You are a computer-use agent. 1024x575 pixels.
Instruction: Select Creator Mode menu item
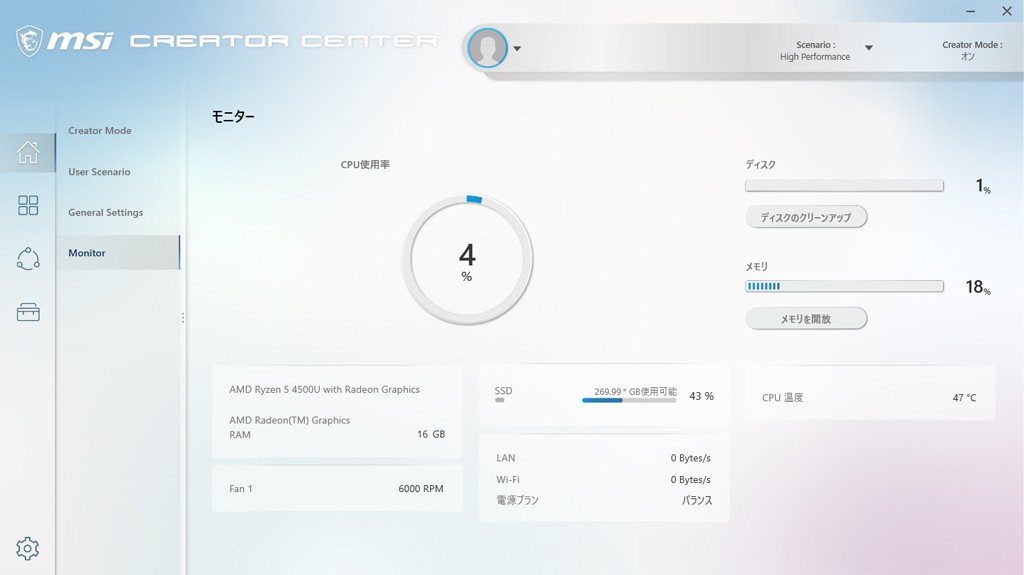tap(100, 131)
